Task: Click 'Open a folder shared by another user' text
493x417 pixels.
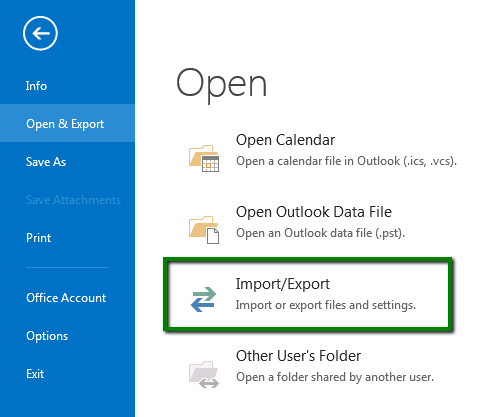Action: [335, 377]
